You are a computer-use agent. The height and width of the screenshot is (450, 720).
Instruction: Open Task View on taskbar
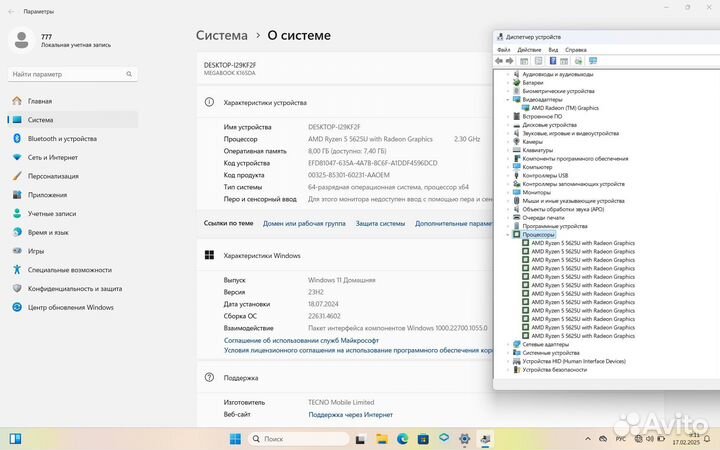[x=360, y=439]
